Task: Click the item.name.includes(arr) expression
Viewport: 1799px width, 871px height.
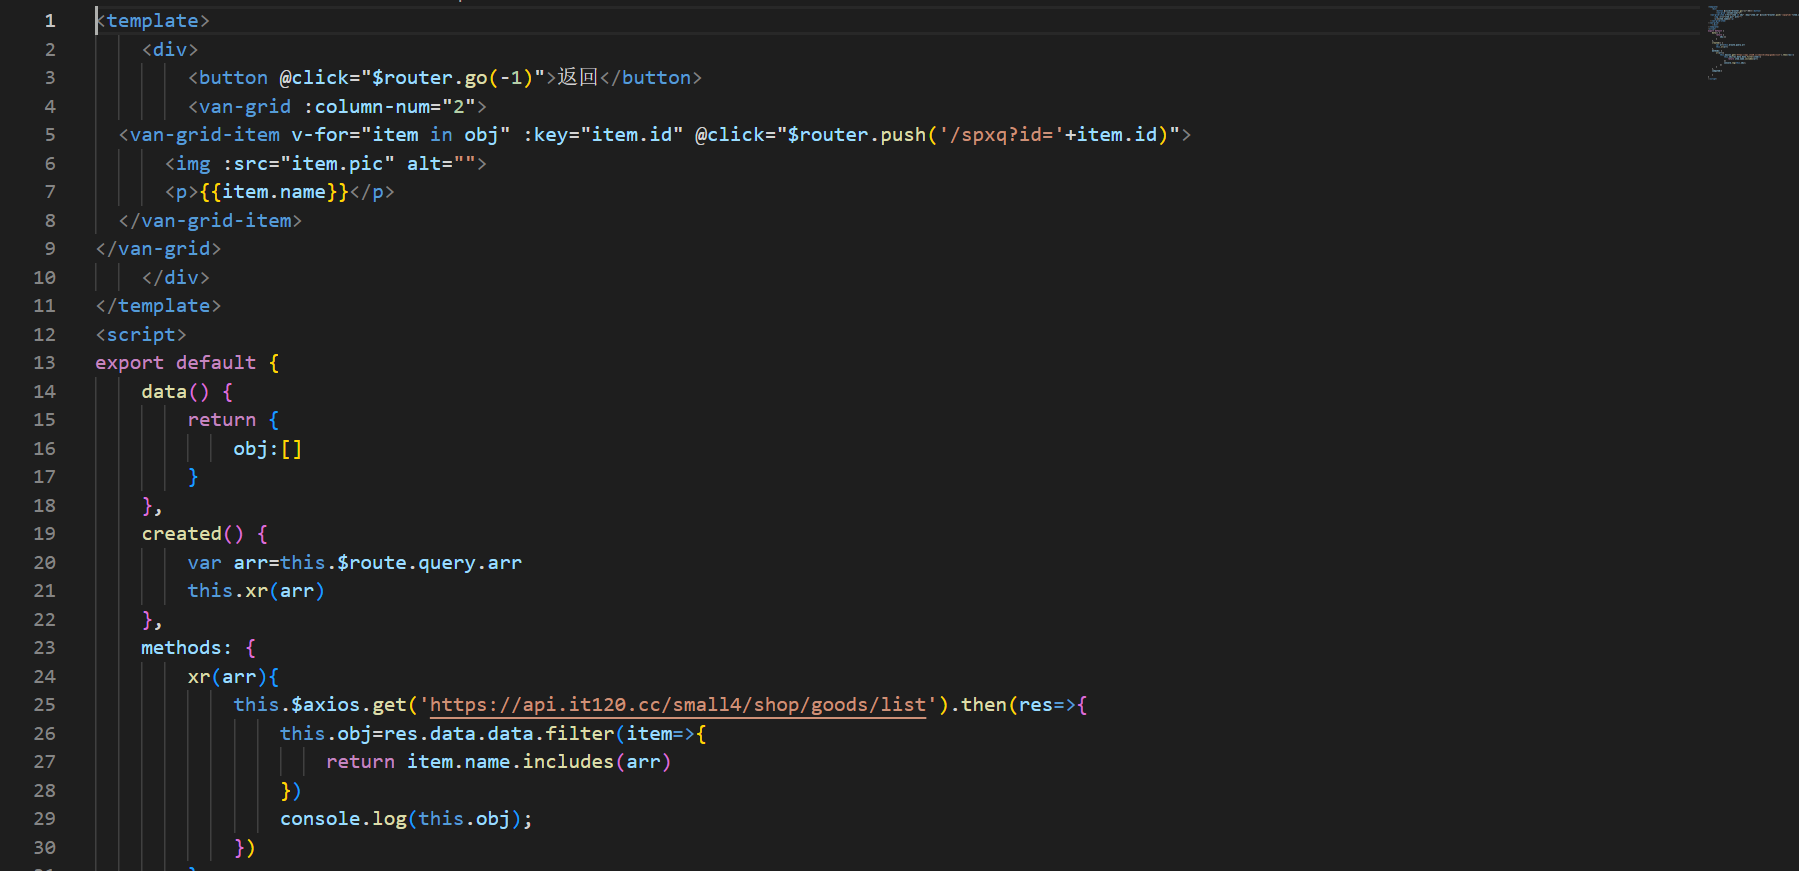Action: click(x=538, y=762)
